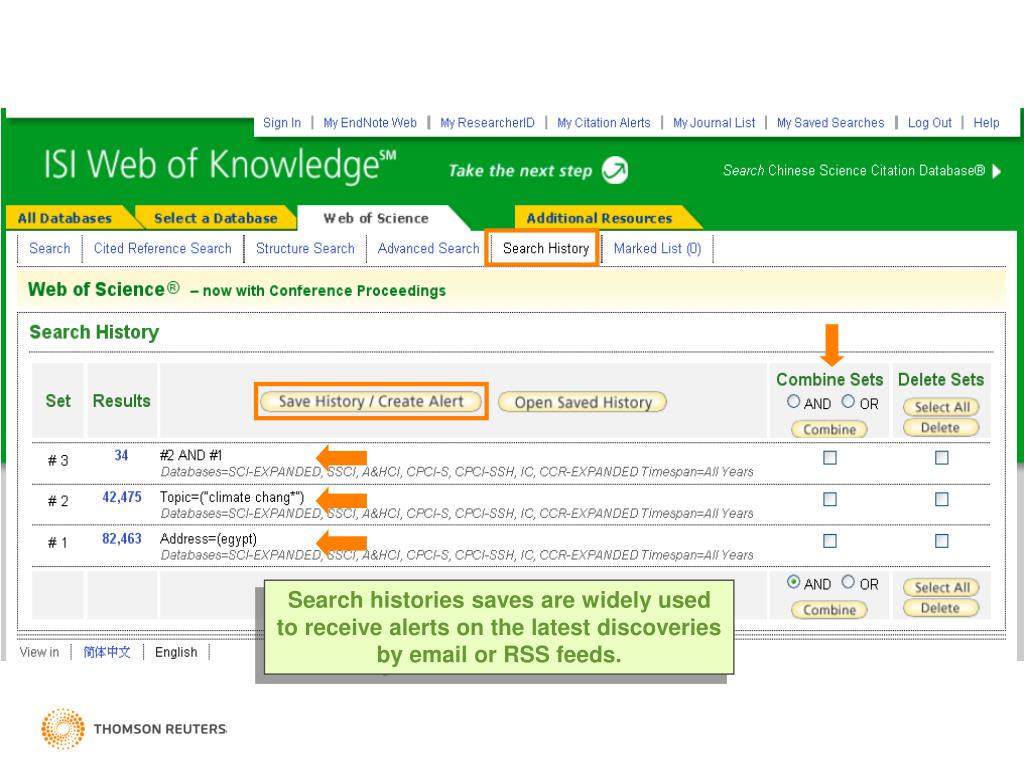This screenshot has height=768, width=1024.
Task: Click the lower Select All button
Action: (941, 587)
